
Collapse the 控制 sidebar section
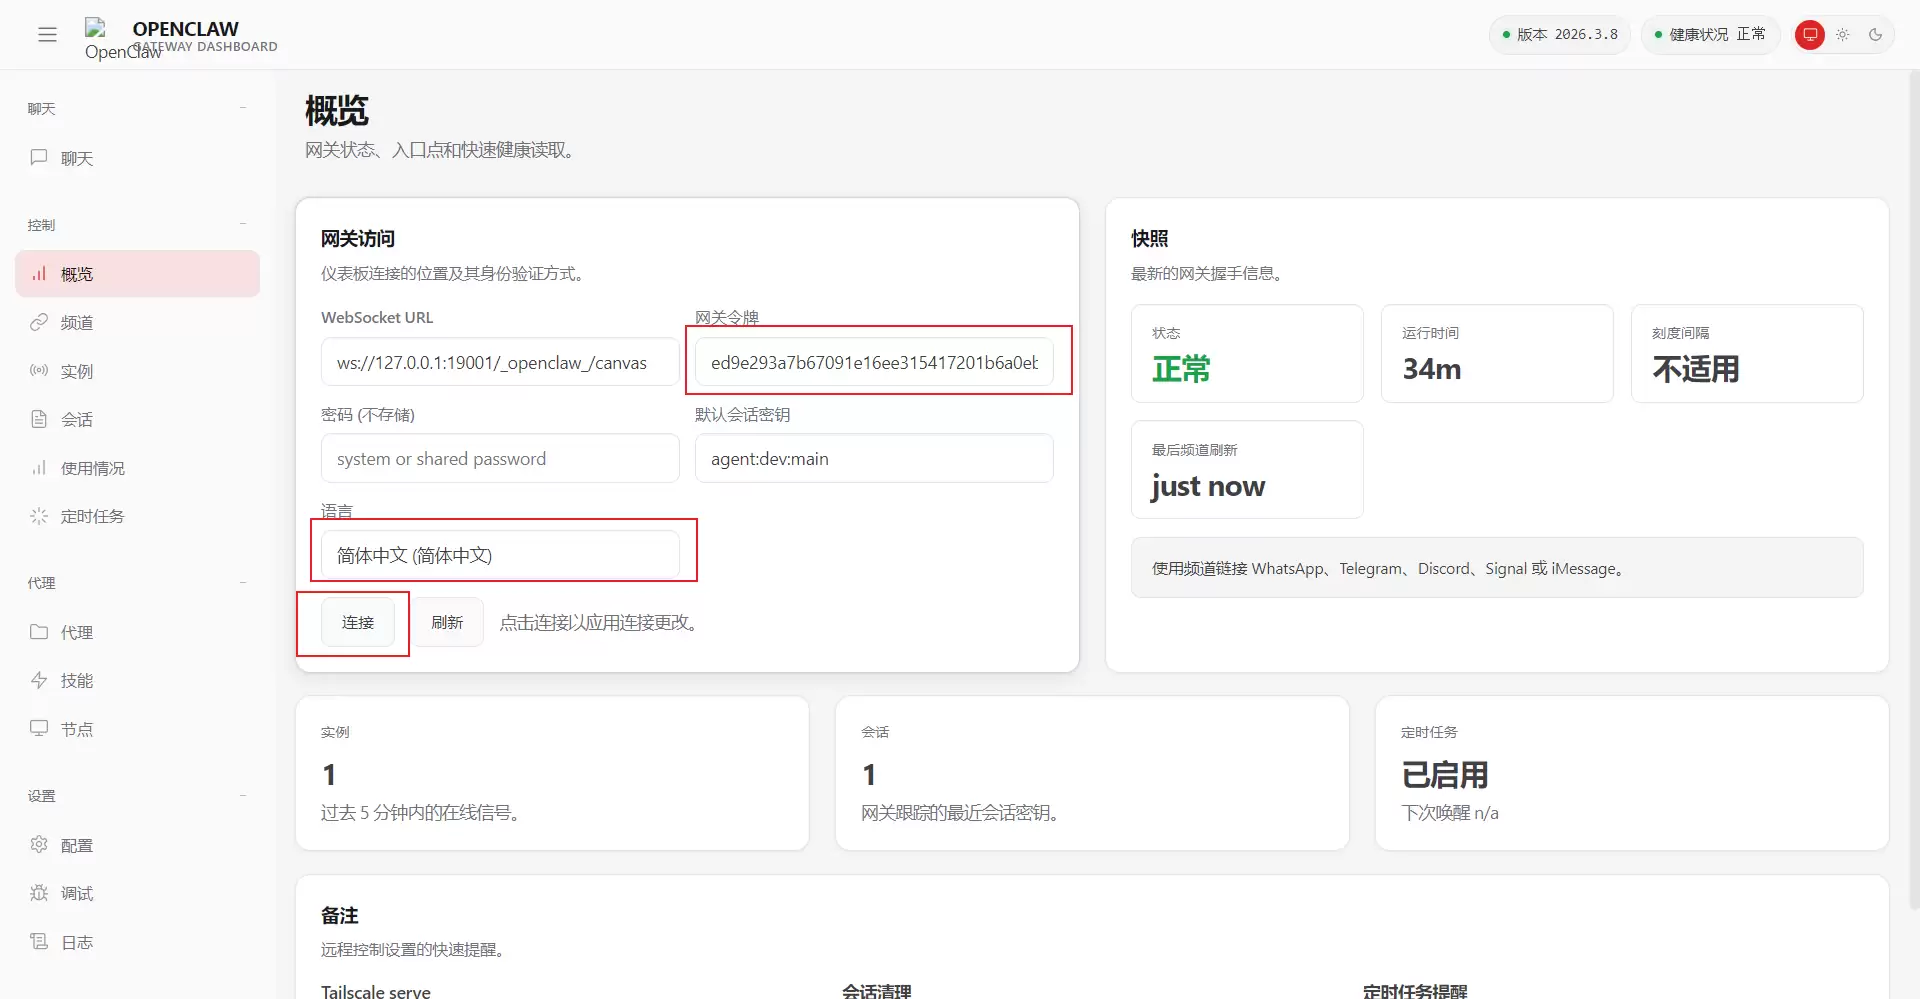(x=243, y=225)
